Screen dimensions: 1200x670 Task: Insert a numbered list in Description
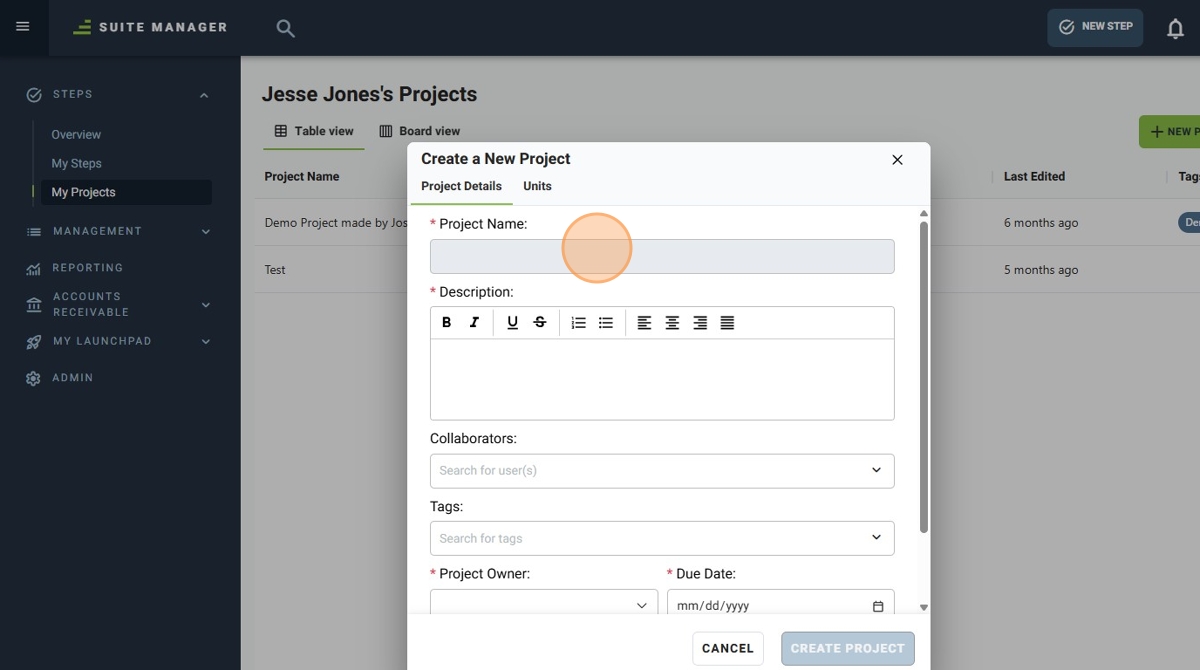point(578,323)
